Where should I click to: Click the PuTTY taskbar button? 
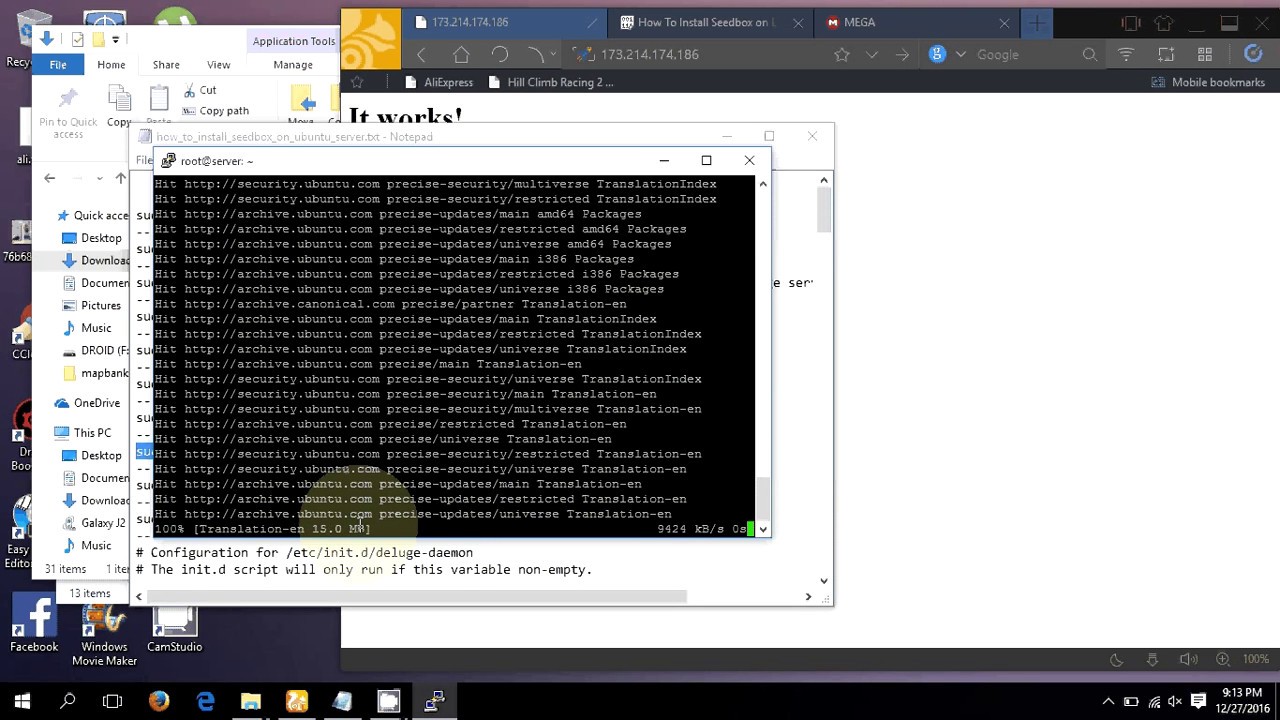(x=434, y=701)
